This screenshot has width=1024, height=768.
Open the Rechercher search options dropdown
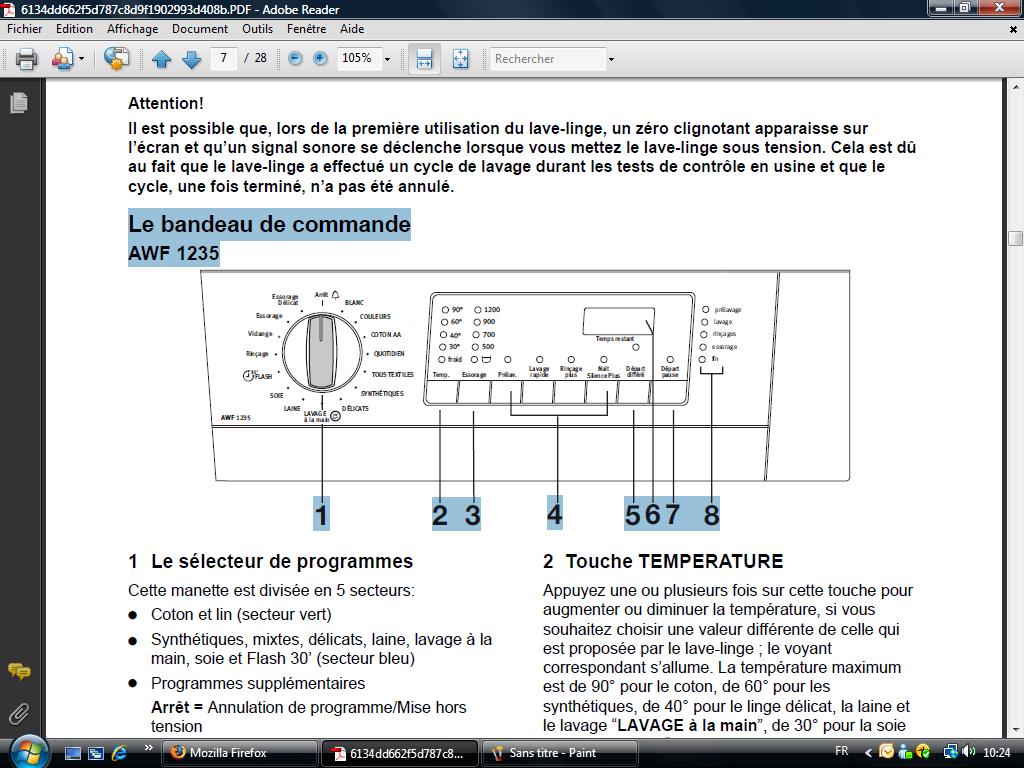click(x=611, y=59)
